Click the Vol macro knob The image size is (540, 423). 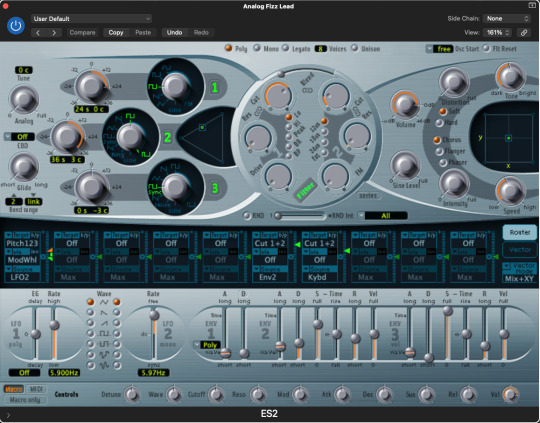click(510, 395)
